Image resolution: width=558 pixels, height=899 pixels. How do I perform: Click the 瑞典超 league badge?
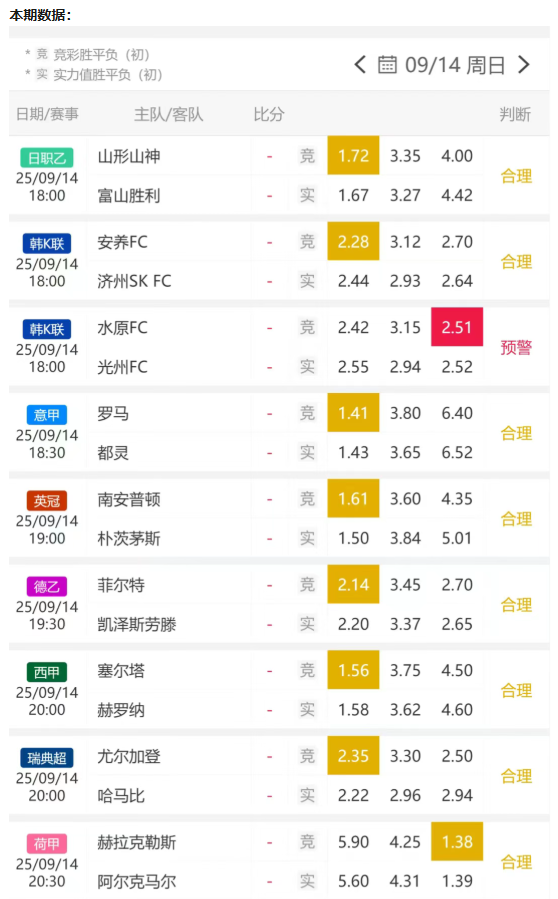click(46, 757)
